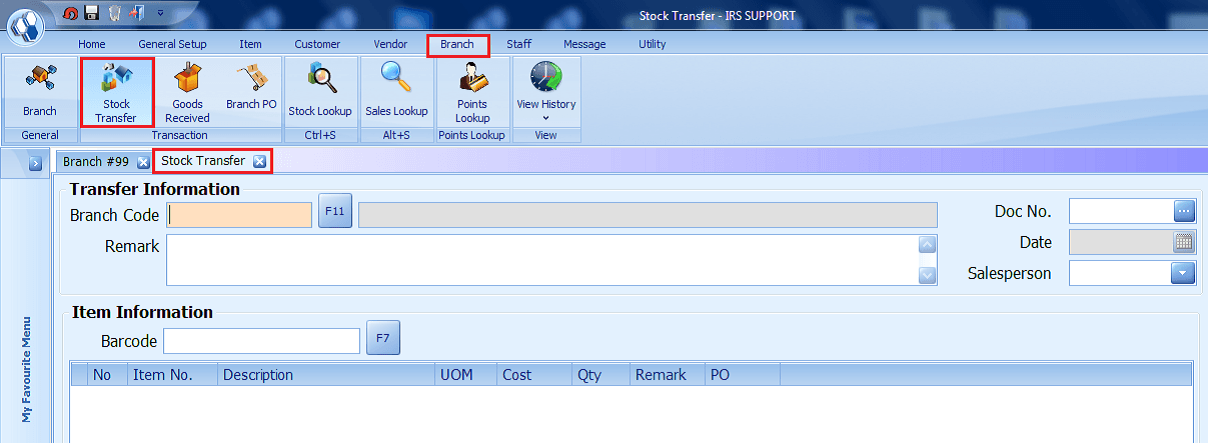Click into the Branch Code input field
1208x443 pixels.
[x=239, y=215]
